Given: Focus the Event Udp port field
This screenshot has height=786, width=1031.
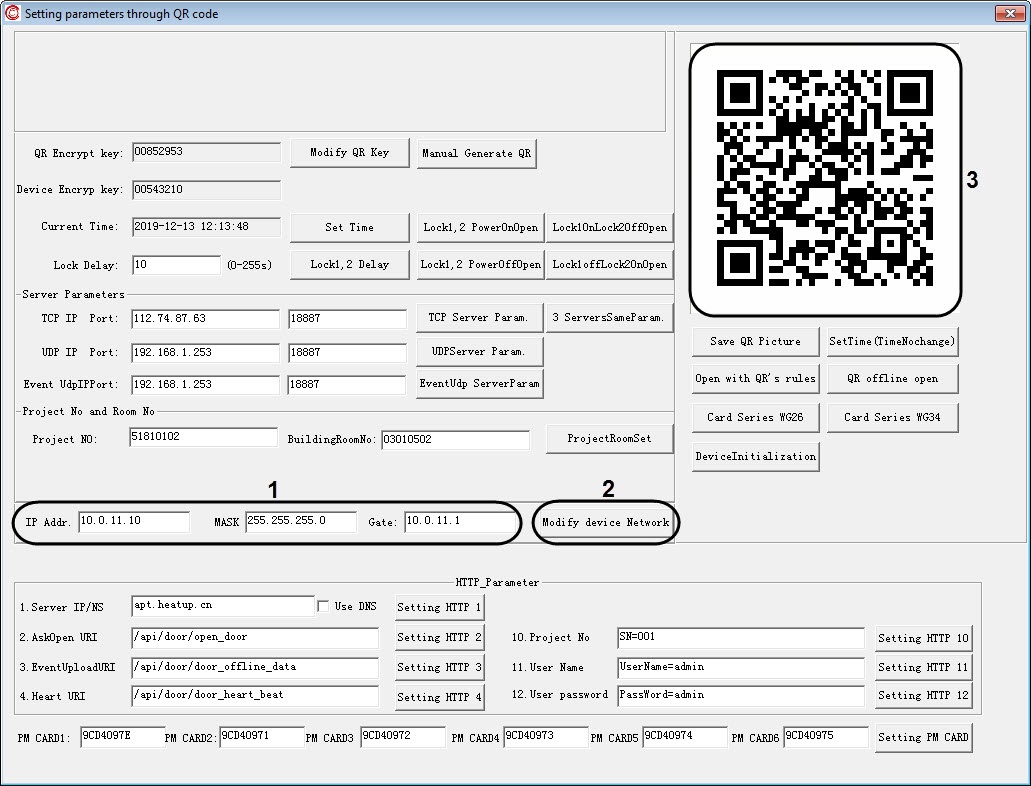Looking at the screenshot, I should [x=347, y=385].
